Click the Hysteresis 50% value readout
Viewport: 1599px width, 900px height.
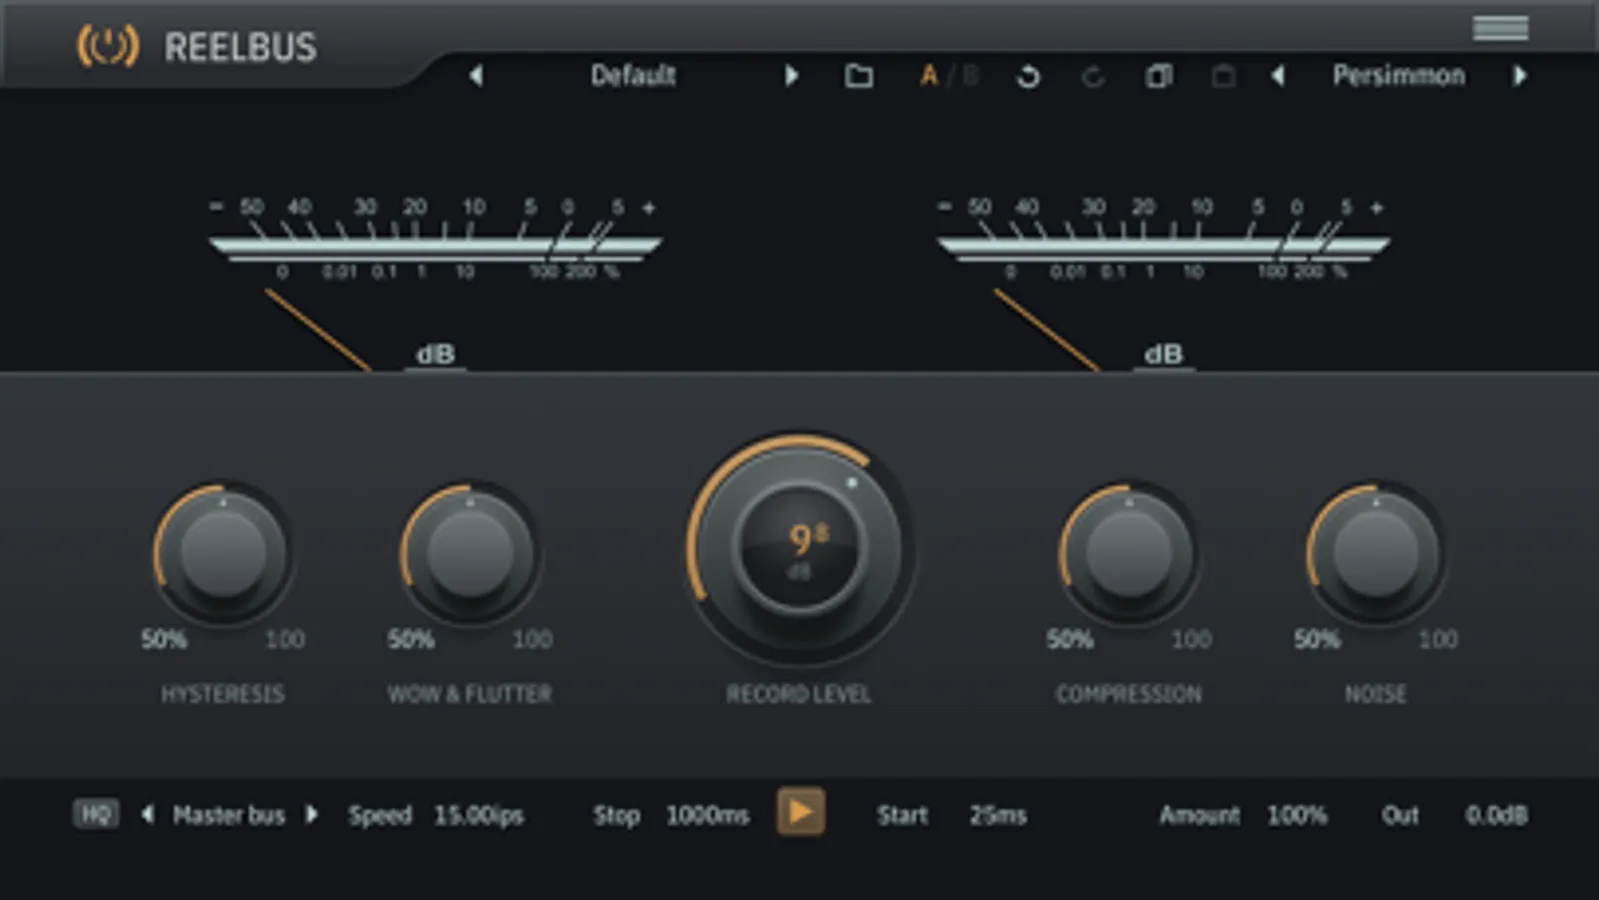tap(164, 639)
